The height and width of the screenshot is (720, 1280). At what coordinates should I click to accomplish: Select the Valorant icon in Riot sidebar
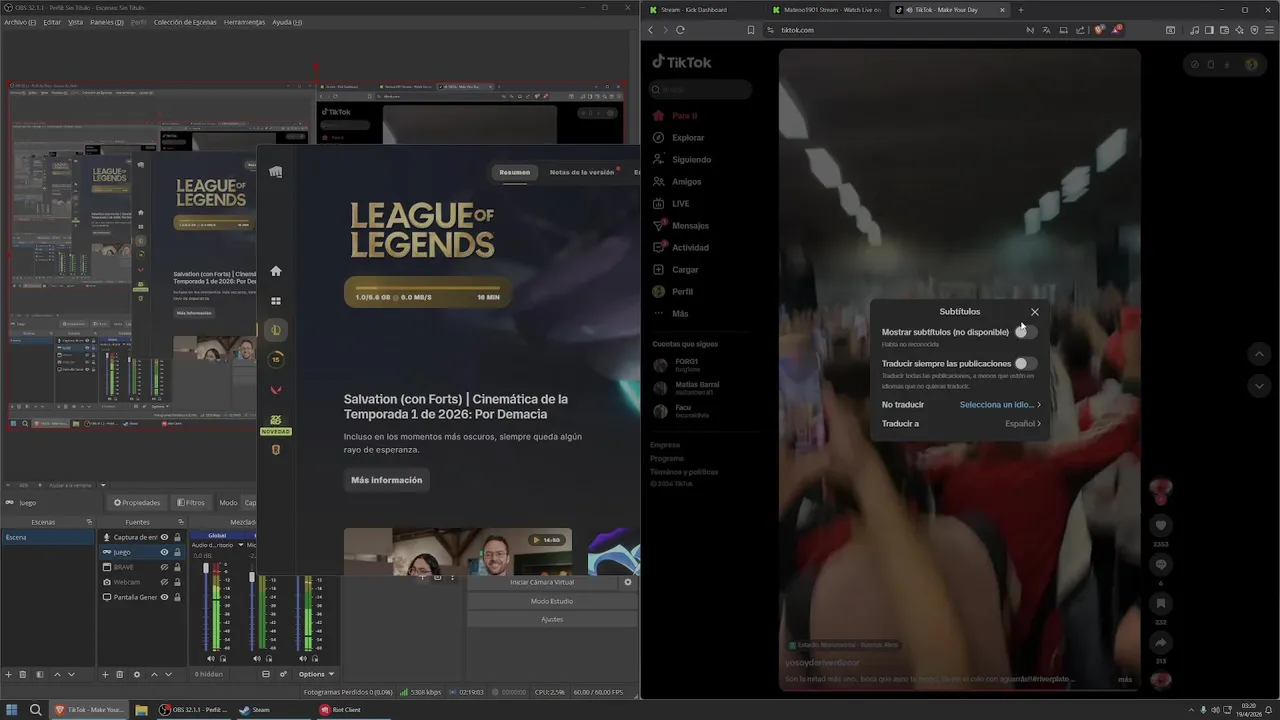click(x=276, y=390)
